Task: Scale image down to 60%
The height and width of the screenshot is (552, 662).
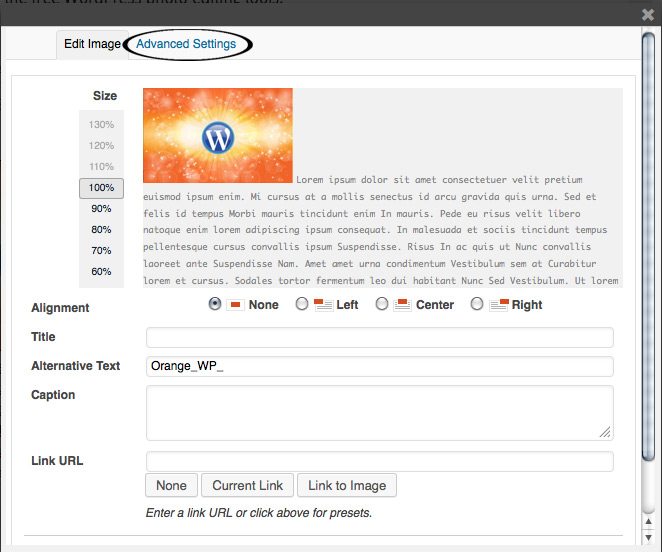Action: (101, 272)
